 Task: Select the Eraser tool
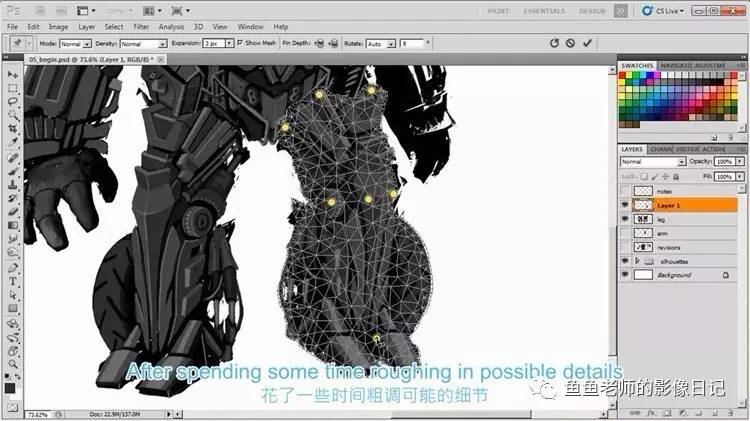(x=12, y=211)
